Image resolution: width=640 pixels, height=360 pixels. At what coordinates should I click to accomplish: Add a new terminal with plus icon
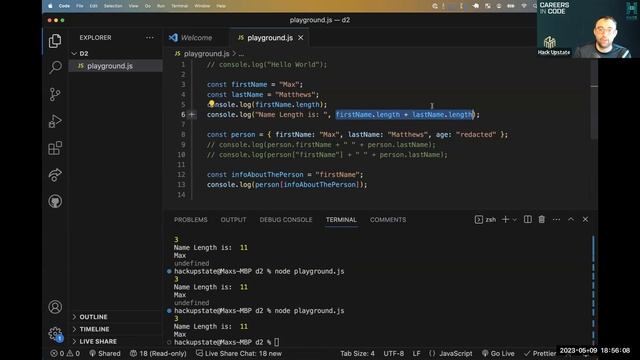coord(505,220)
